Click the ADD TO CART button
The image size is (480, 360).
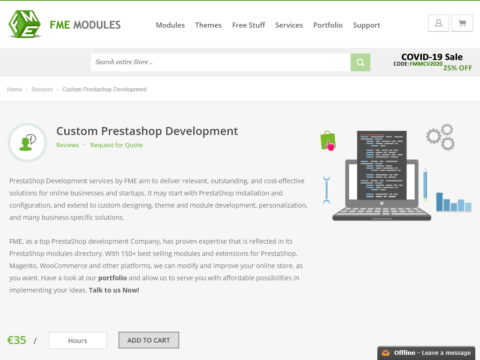[149, 340]
